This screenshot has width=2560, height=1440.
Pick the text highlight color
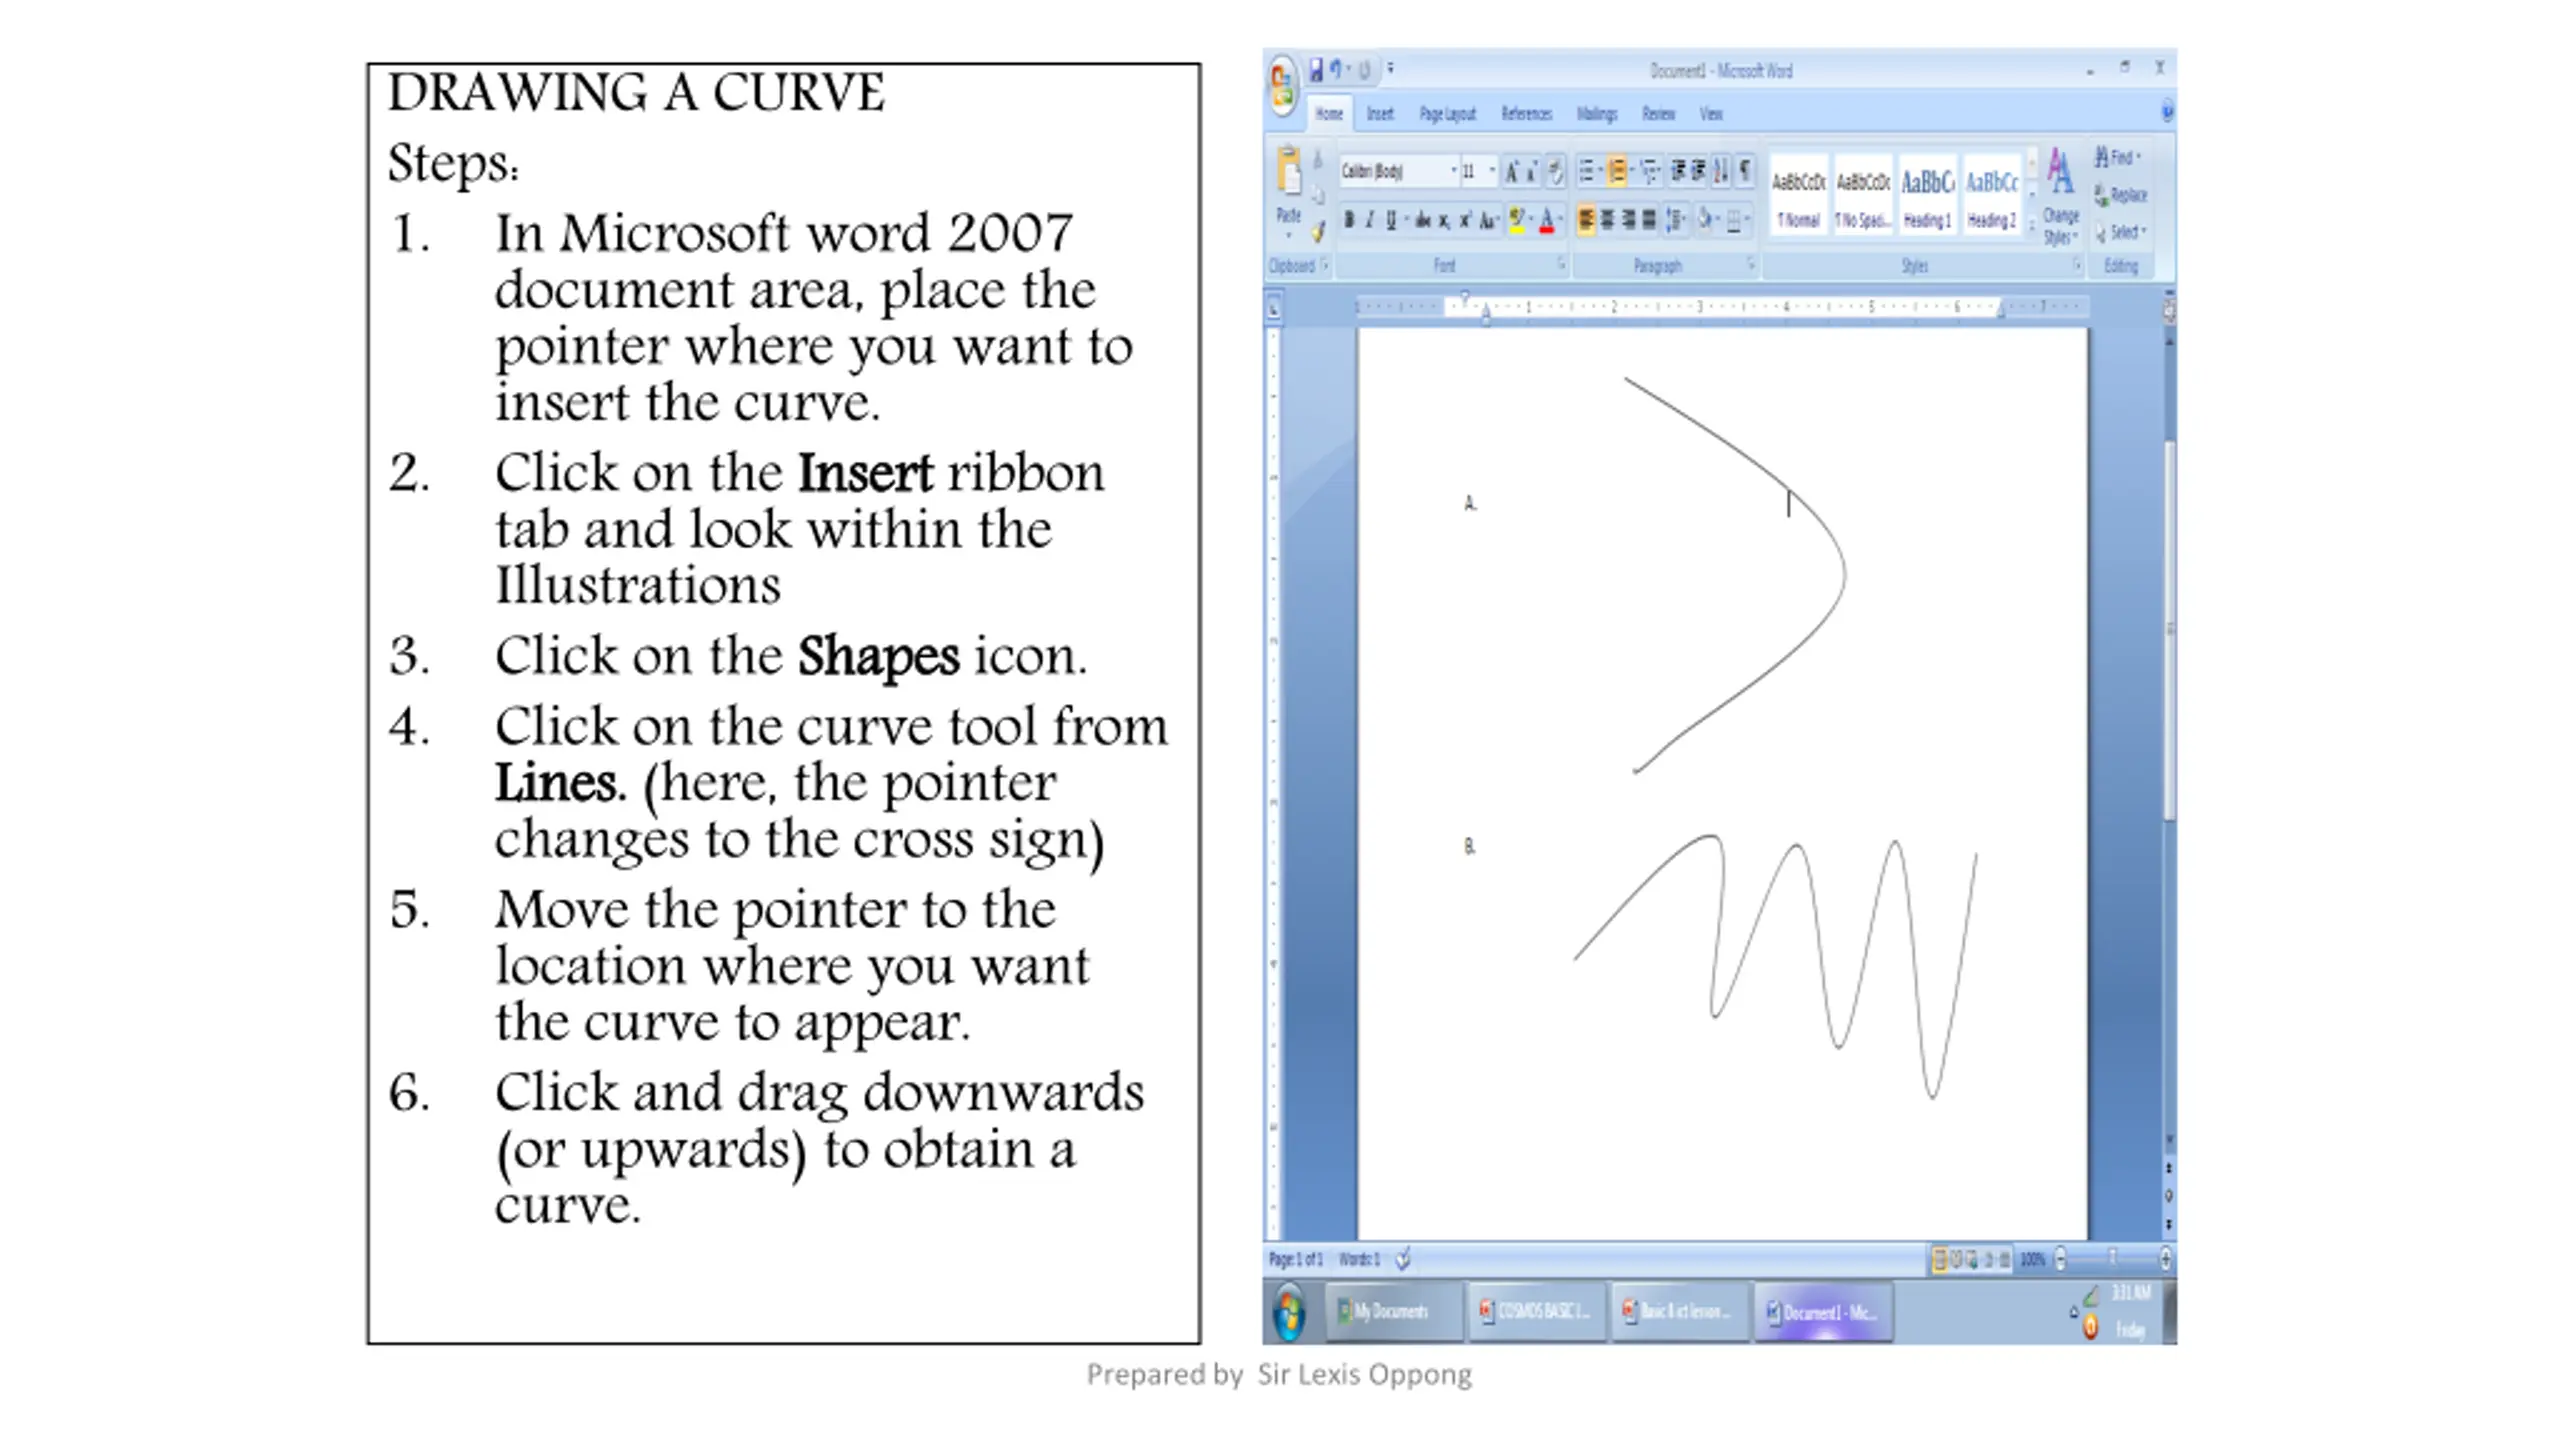click(x=1517, y=221)
